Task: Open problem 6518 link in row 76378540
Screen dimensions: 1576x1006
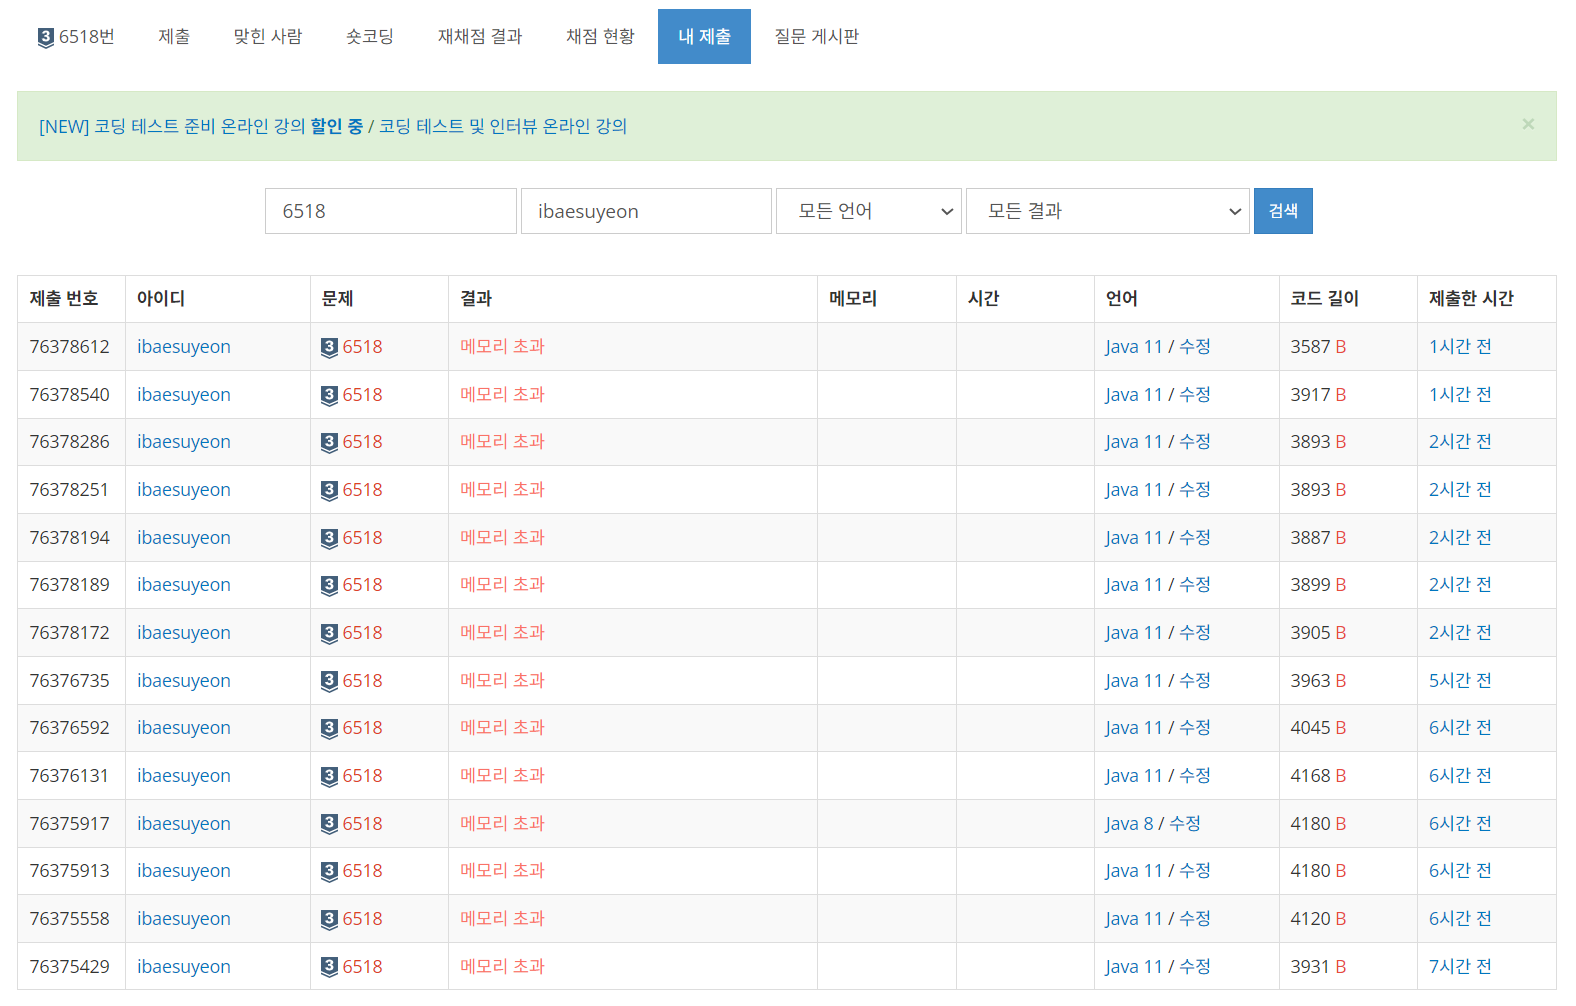Action: [362, 395]
